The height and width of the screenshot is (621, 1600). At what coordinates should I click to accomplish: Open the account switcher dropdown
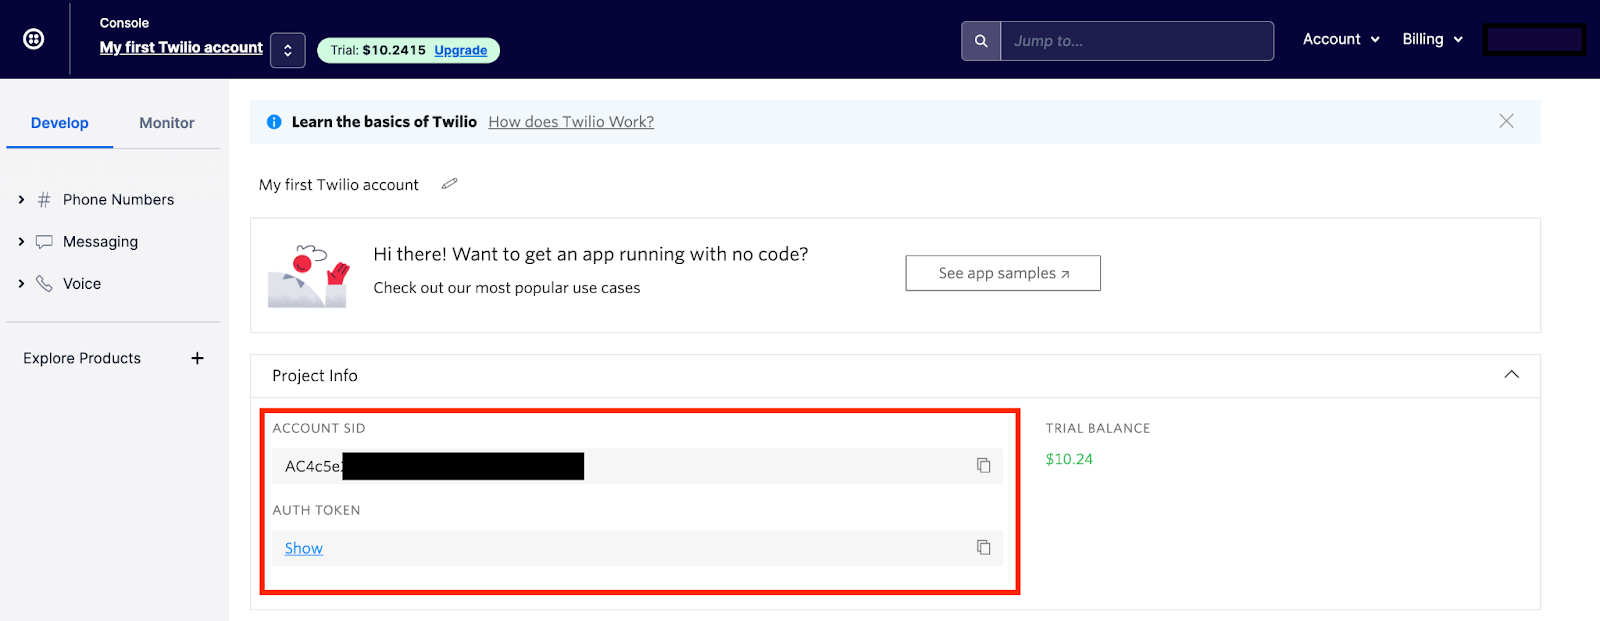[x=287, y=50]
